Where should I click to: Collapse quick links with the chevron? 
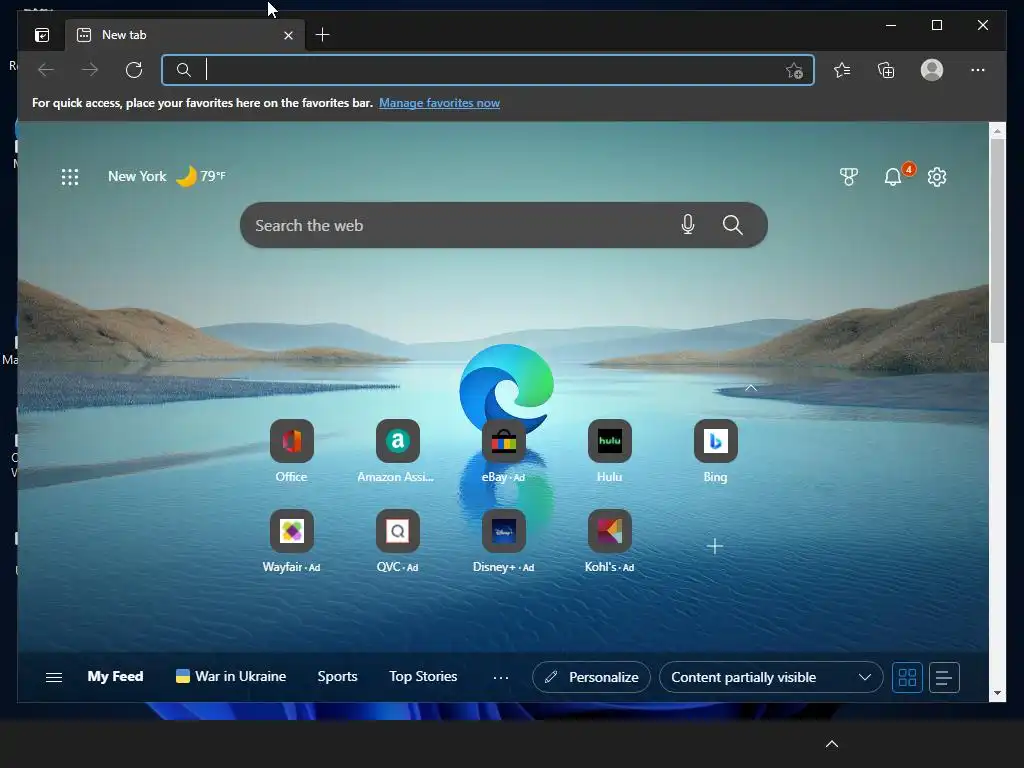(x=751, y=388)
